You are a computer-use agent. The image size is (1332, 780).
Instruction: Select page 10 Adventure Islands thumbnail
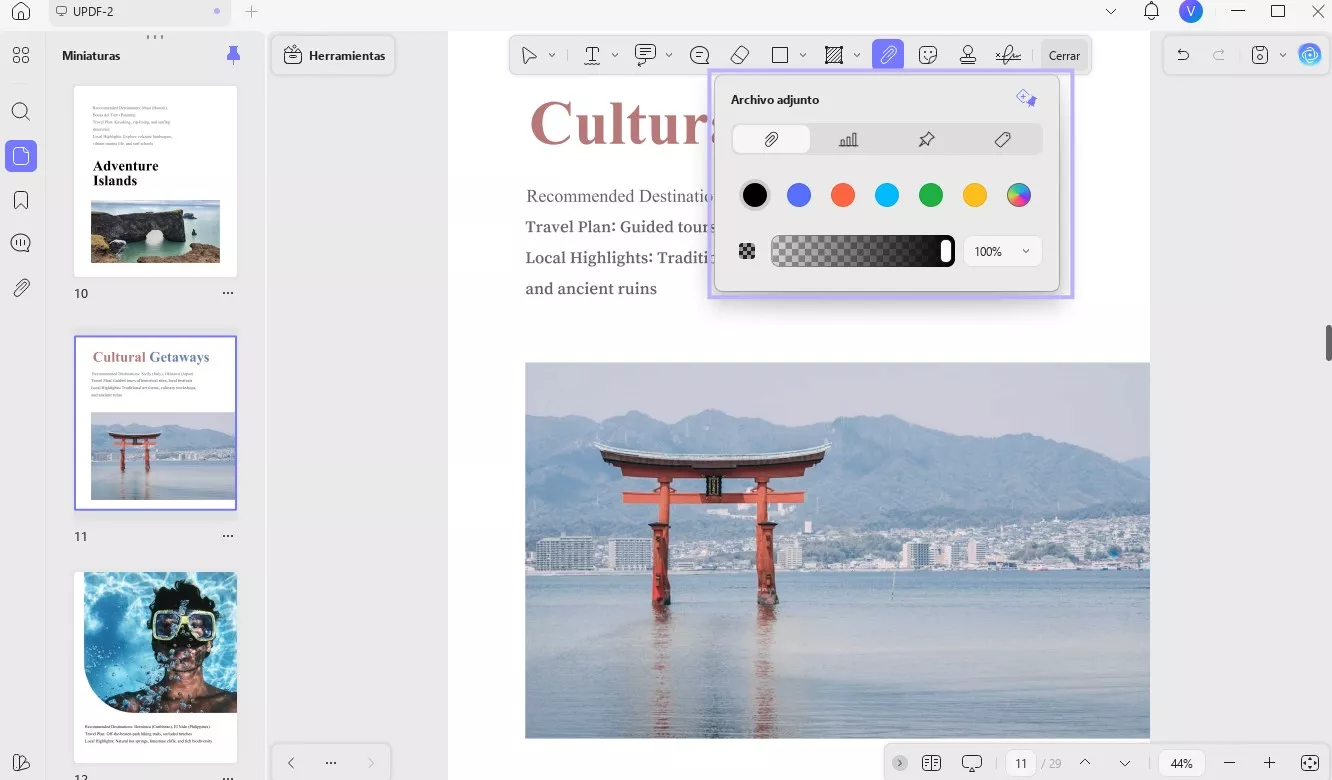click(155, 181)
